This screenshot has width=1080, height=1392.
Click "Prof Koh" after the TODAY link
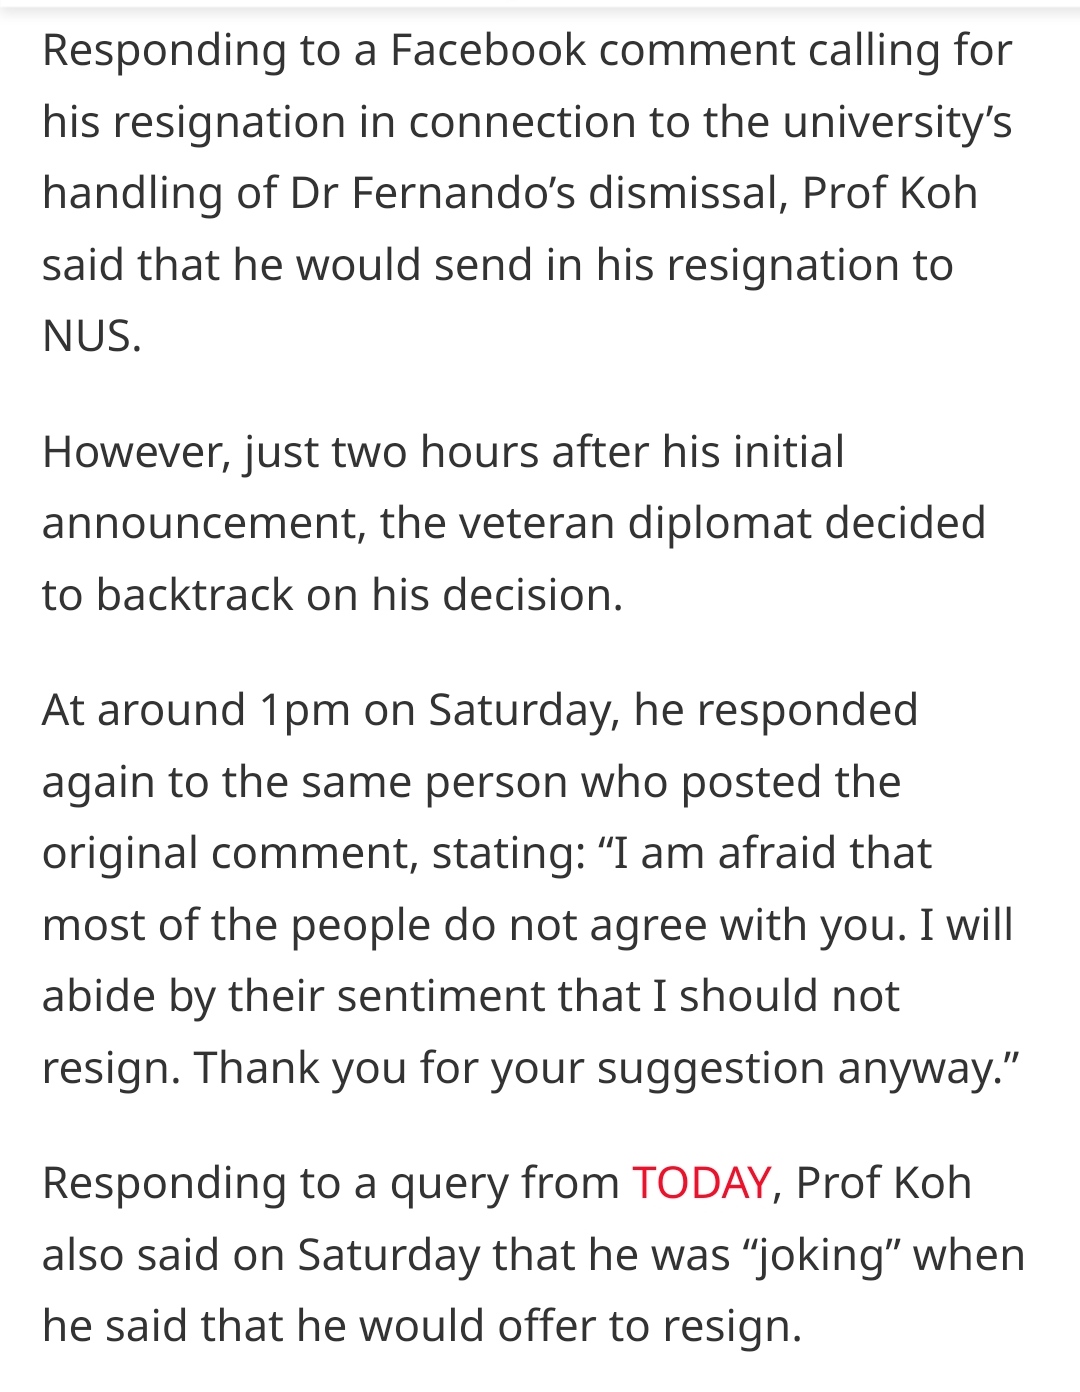[884, 1183]
